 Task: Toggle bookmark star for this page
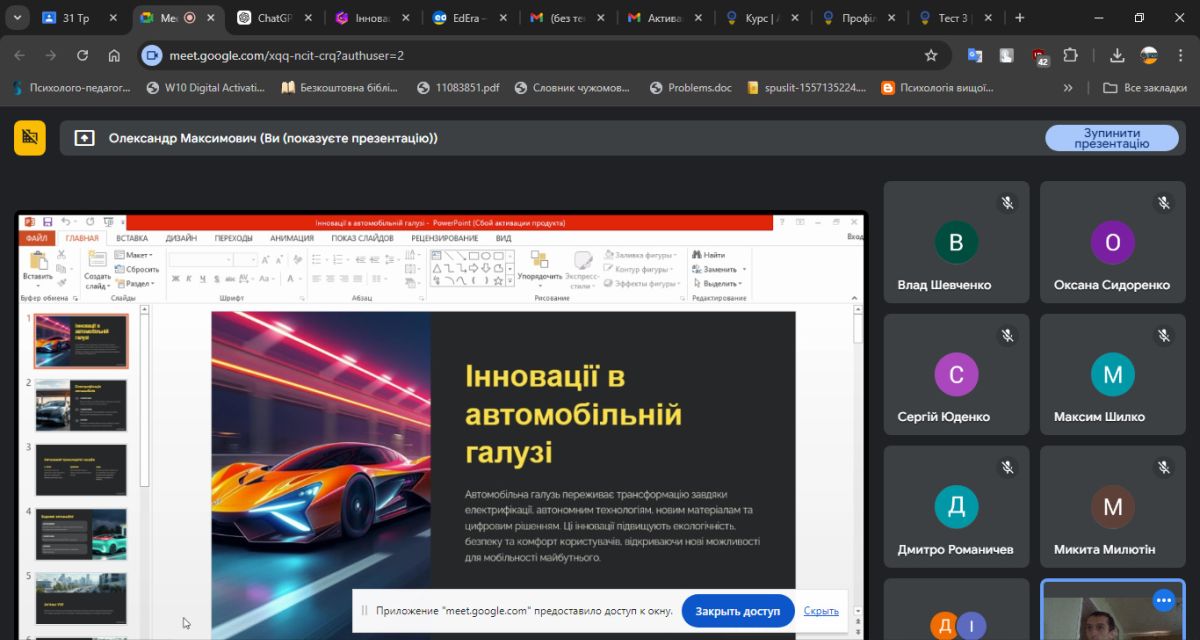tap(931, 56)
